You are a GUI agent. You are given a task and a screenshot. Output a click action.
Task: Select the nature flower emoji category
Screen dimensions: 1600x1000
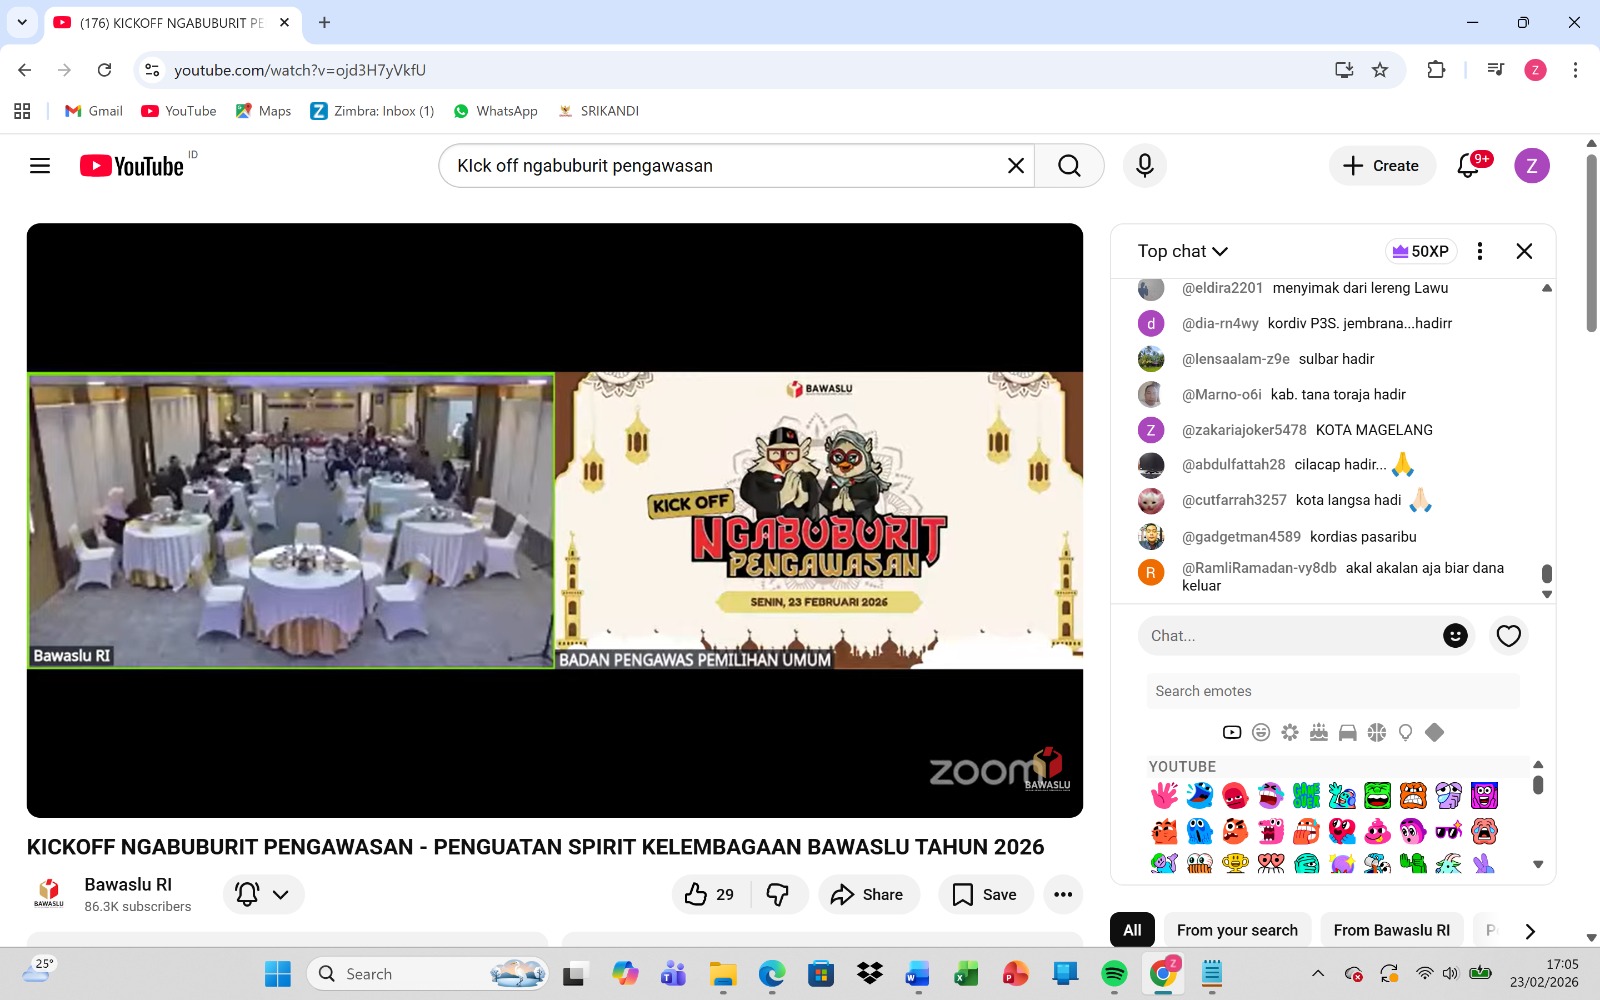[1290, 733]
